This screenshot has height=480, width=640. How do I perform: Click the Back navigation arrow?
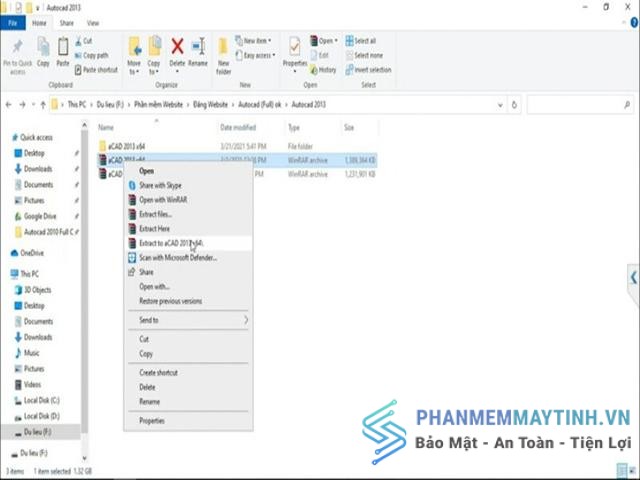pos(8,105)
